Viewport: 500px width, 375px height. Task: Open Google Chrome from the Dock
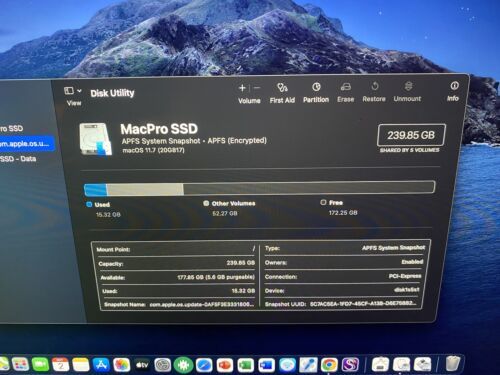[x=329, y=364]
